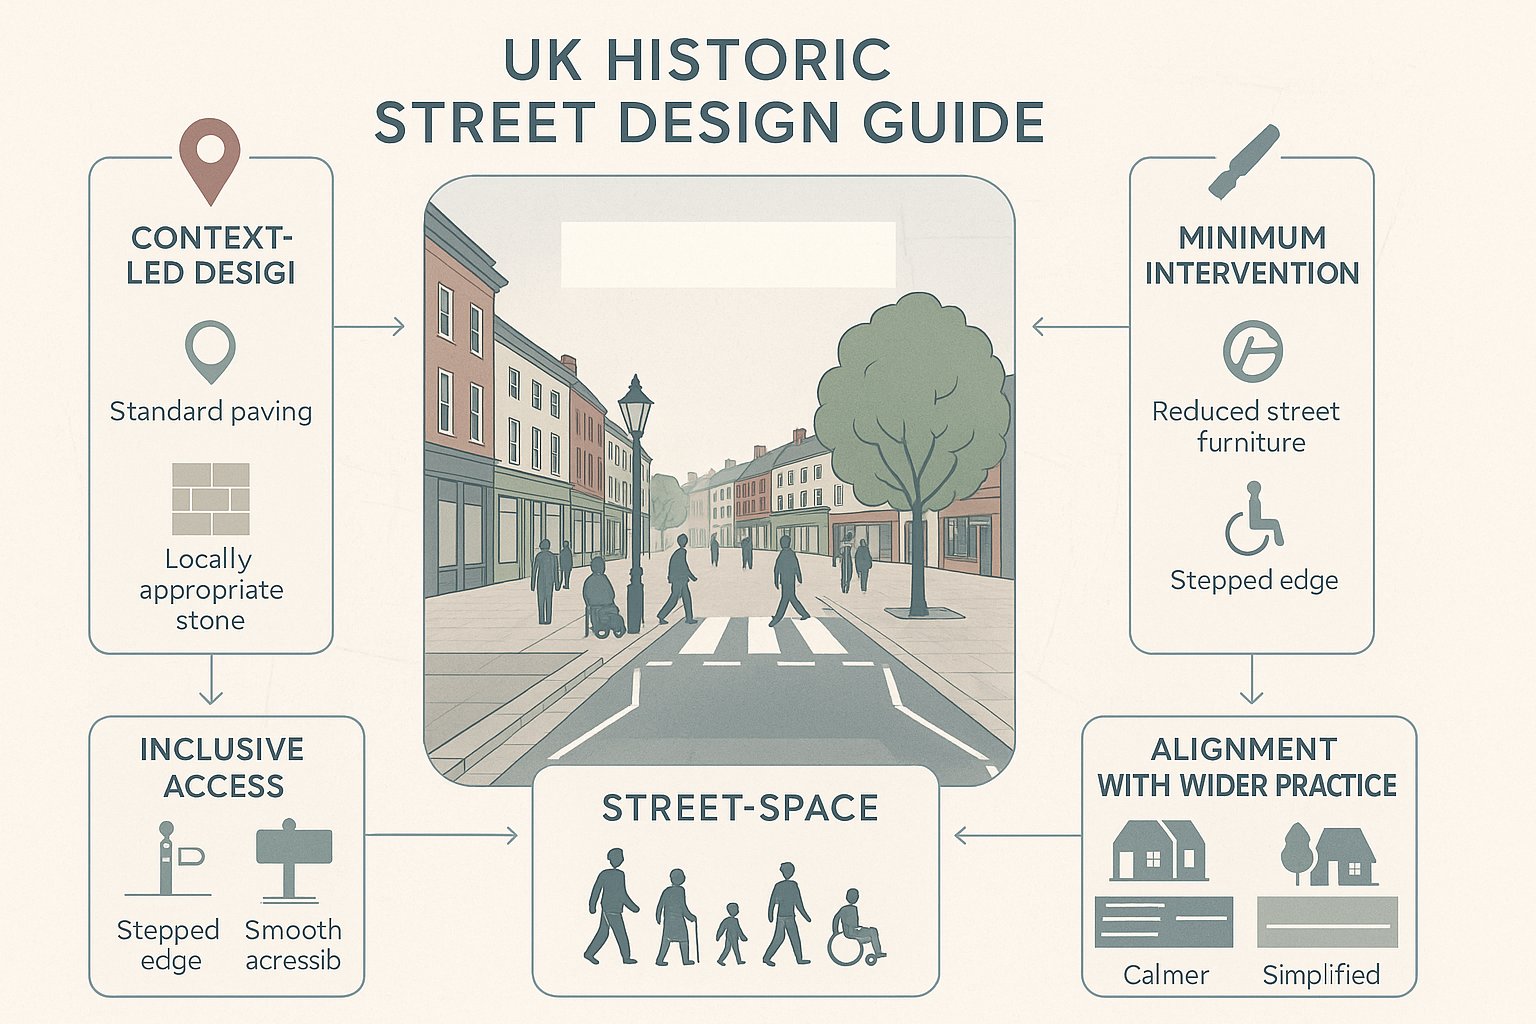Click the UK Historic Street Design Guide title
The height and width of the screenshot is (1024, 1536).
click(709, 91)
